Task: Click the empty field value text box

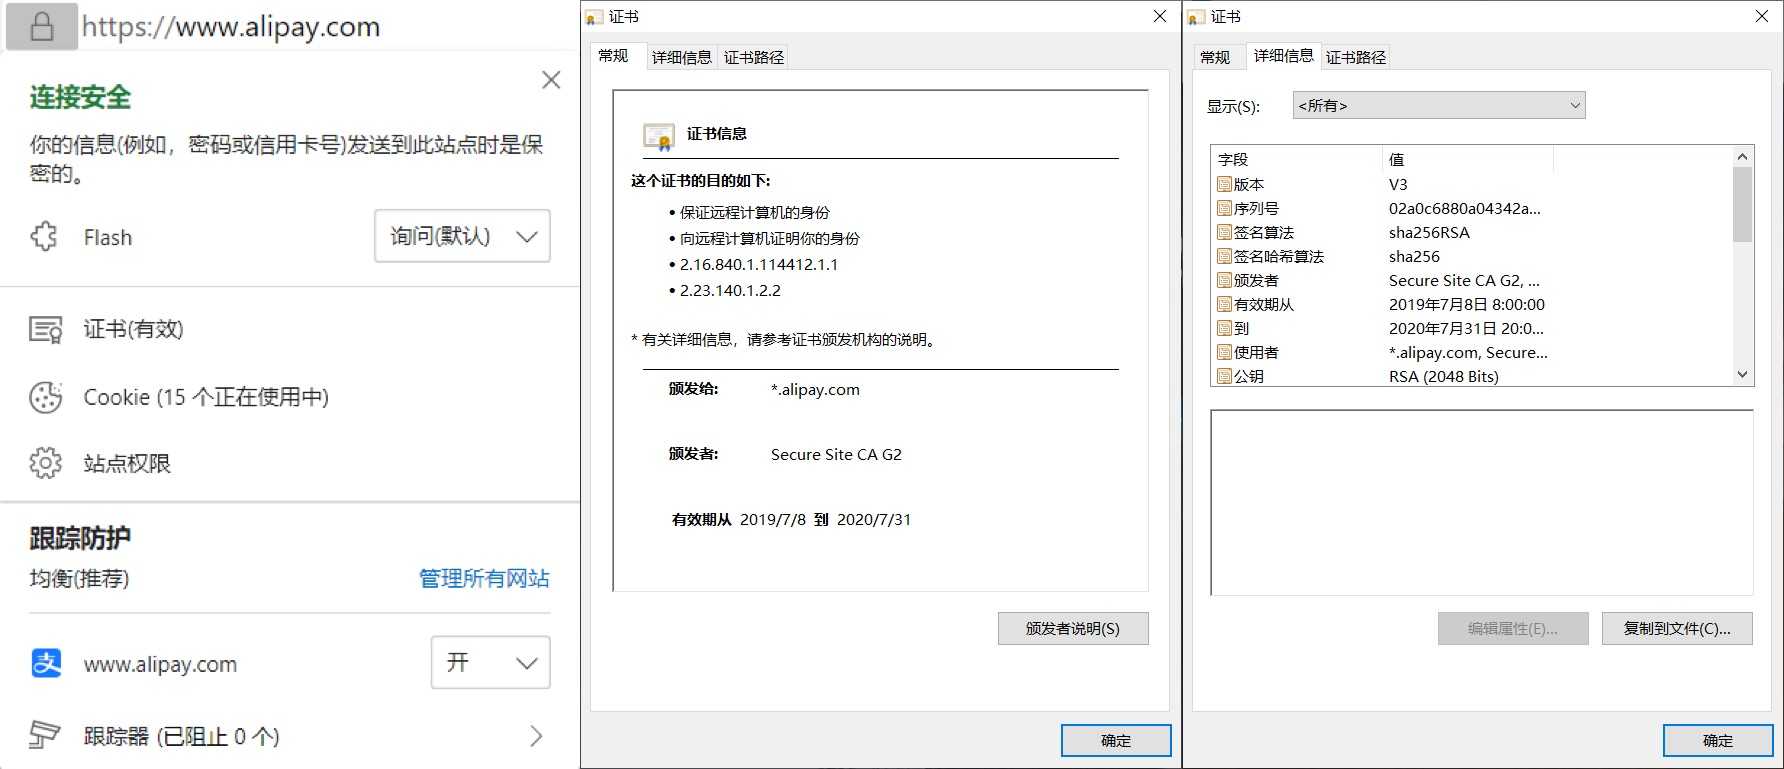Action: (1481, 502)
